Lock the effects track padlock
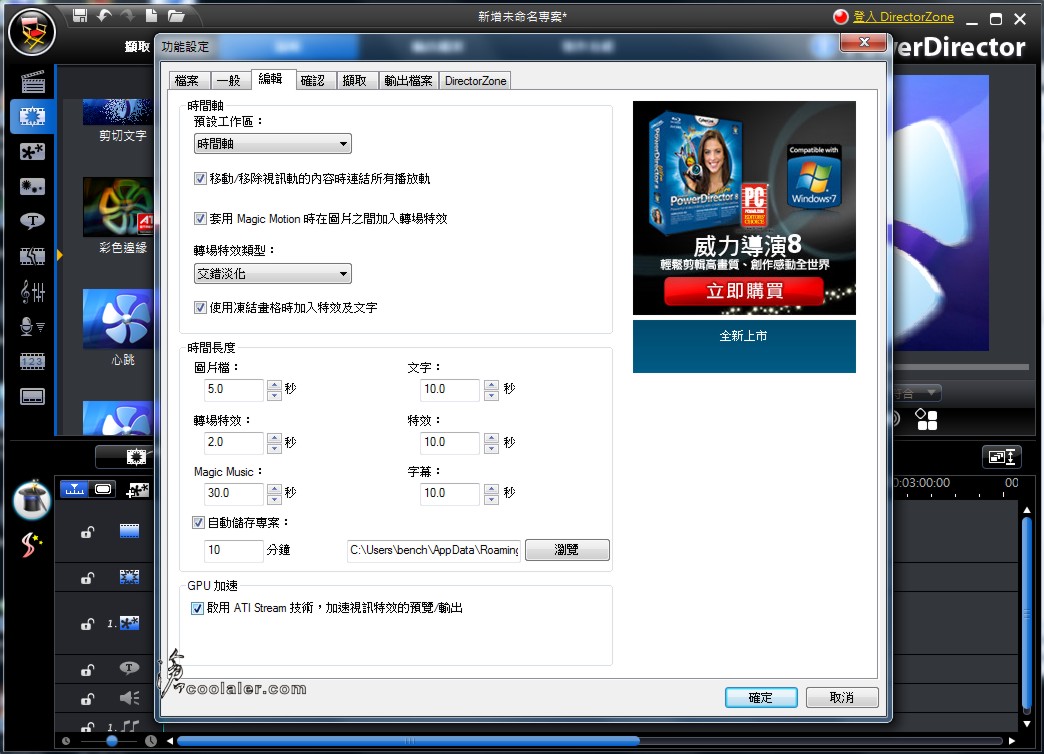1044x754 pixels. [87, 578]
